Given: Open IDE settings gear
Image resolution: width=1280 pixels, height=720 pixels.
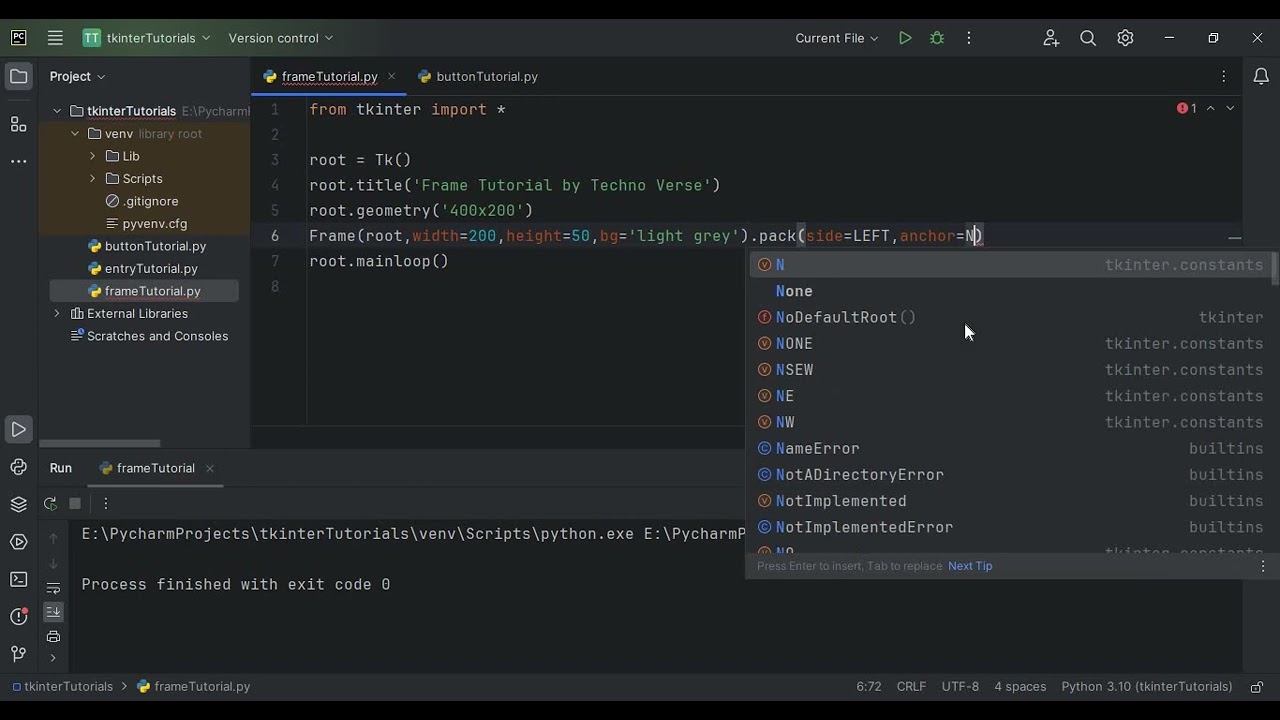Looking at the screenshot, I should point(1125,38).
